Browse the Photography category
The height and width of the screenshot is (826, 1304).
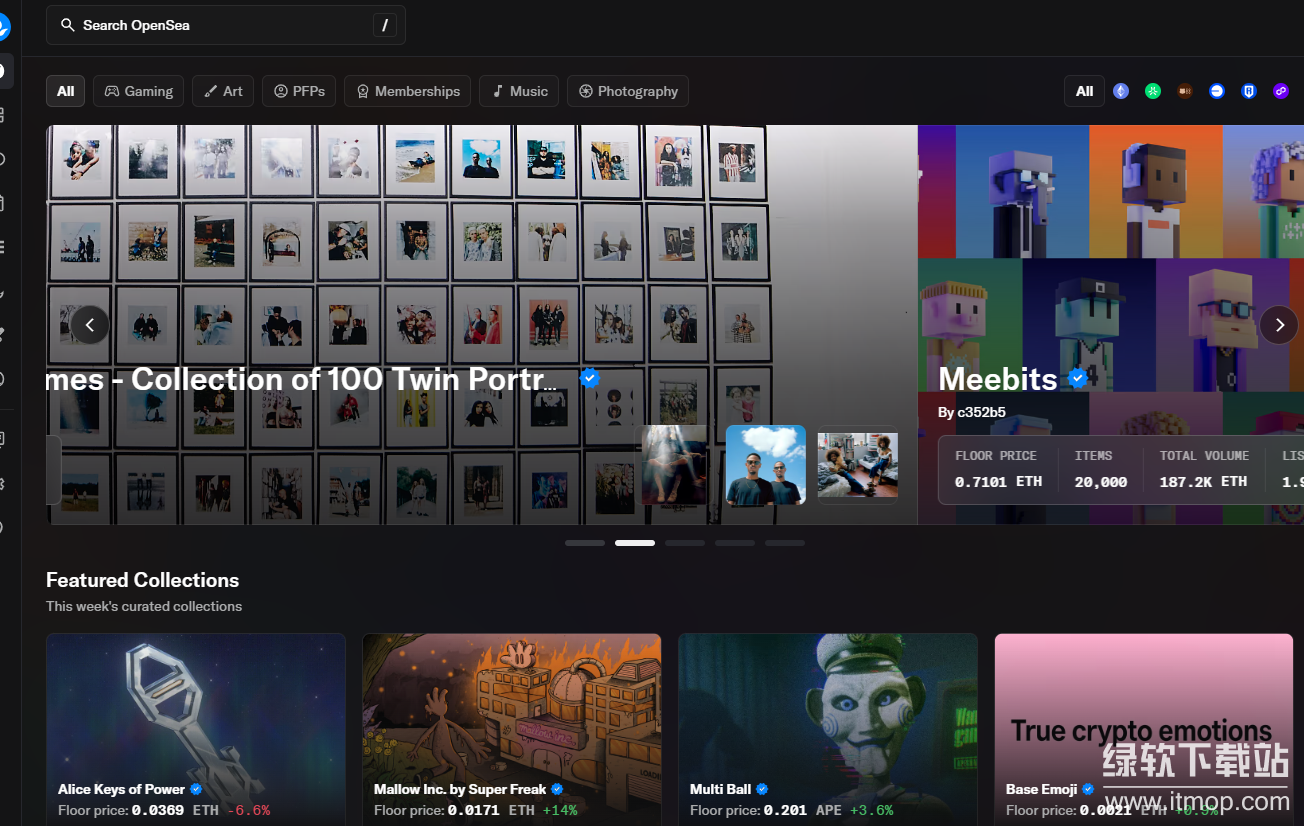[627, 91]
